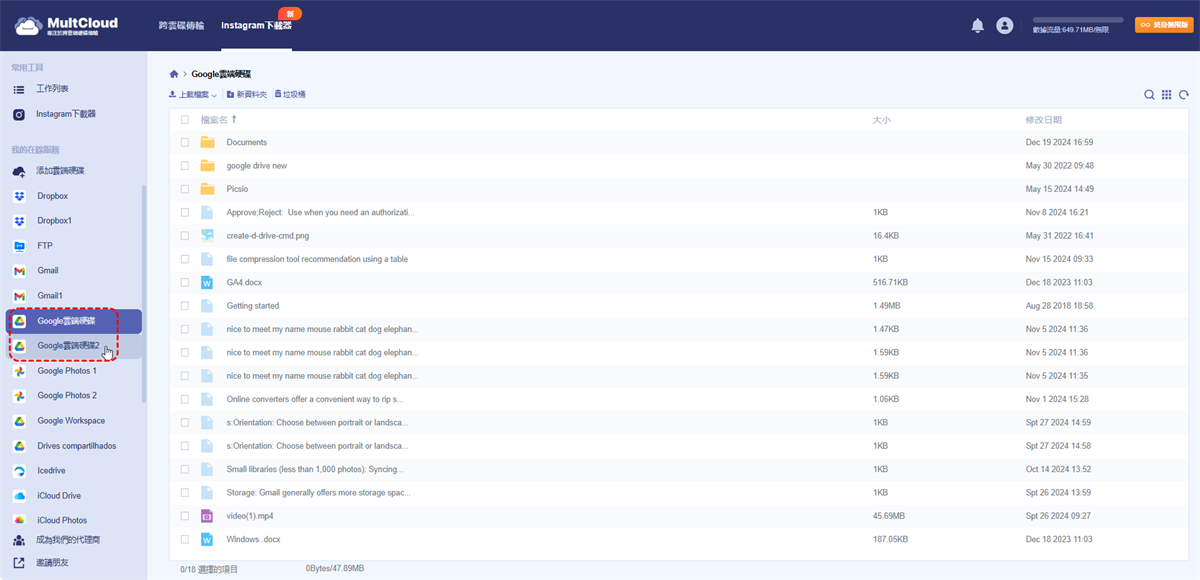Viewport: 1200px width, 580px height.
Task: Open file Windows .docx
Action: 254,539
